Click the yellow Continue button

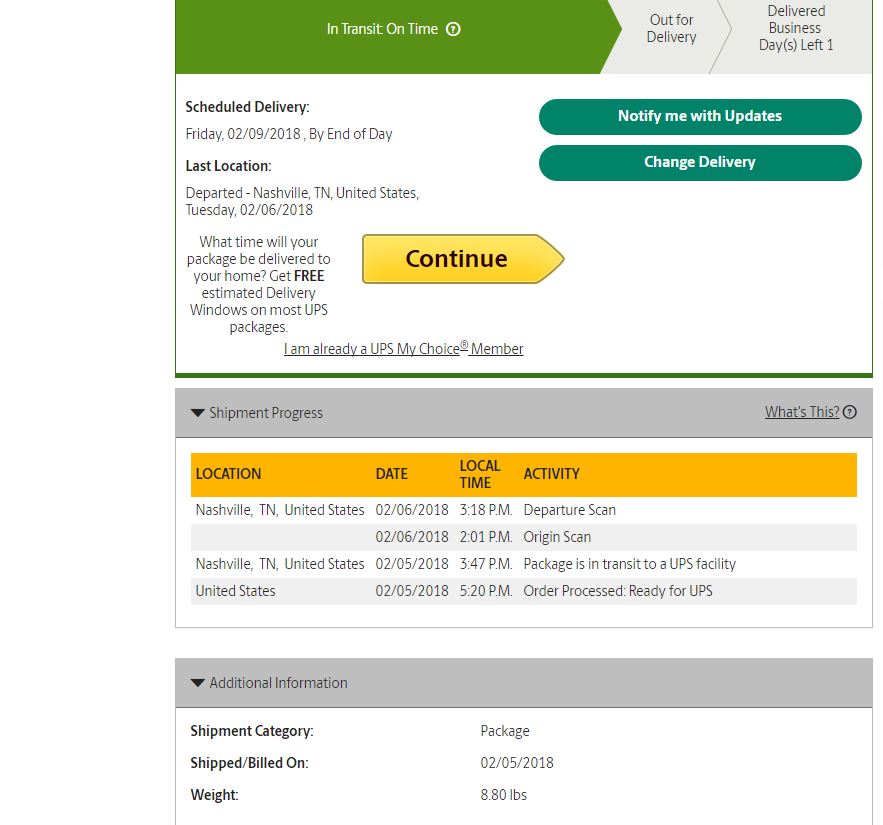coord(463,259)
